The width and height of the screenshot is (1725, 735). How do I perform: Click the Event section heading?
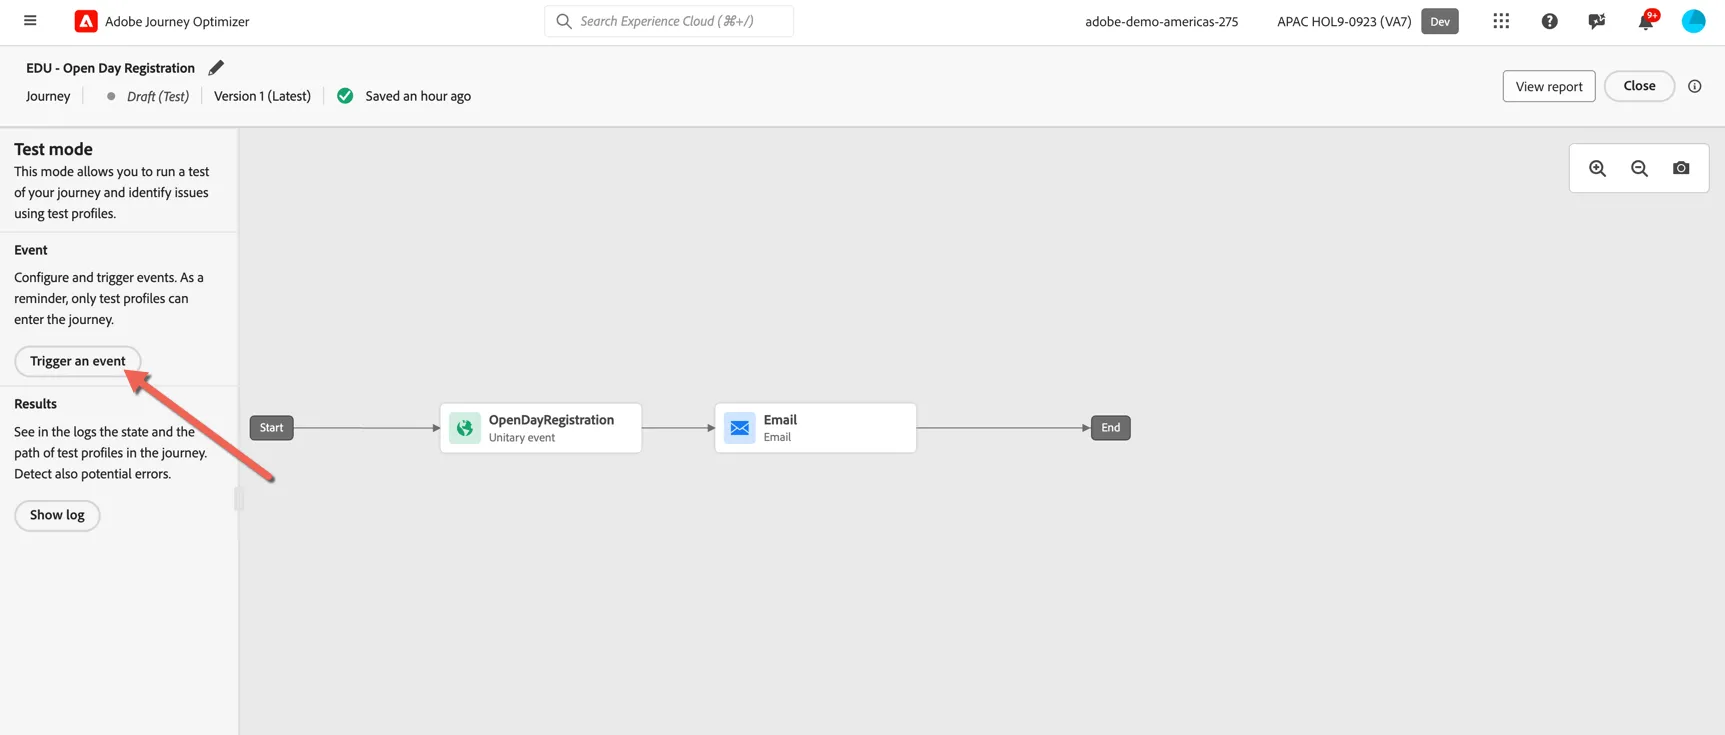click(x=31, y=250)
